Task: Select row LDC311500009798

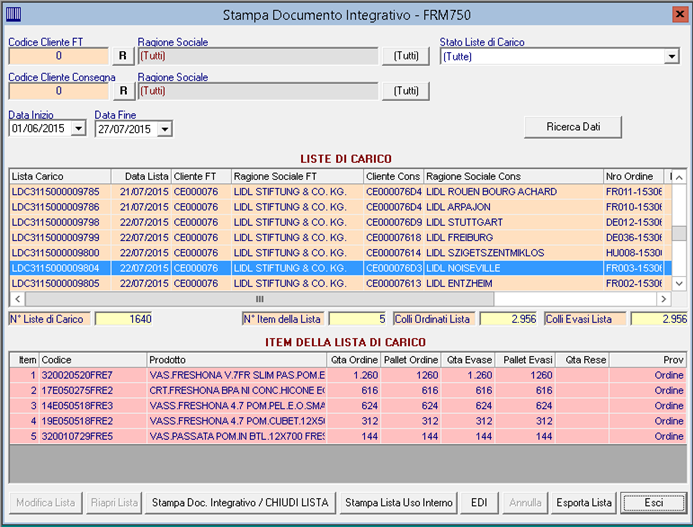Action: [x=340, y=222]
